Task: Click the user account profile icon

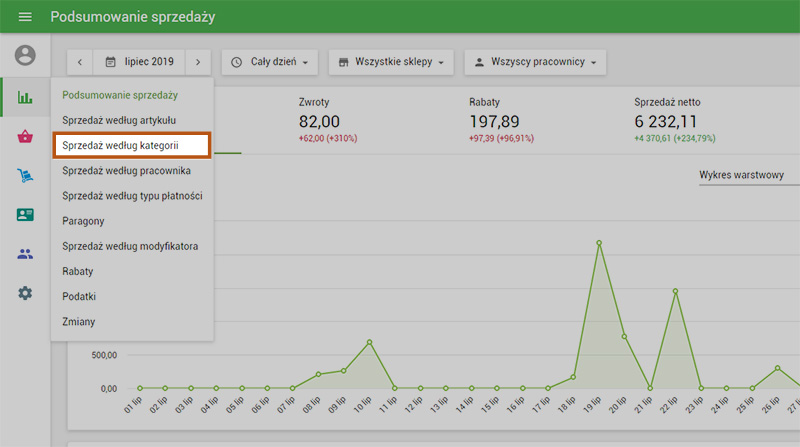Action: pos(25,56)
